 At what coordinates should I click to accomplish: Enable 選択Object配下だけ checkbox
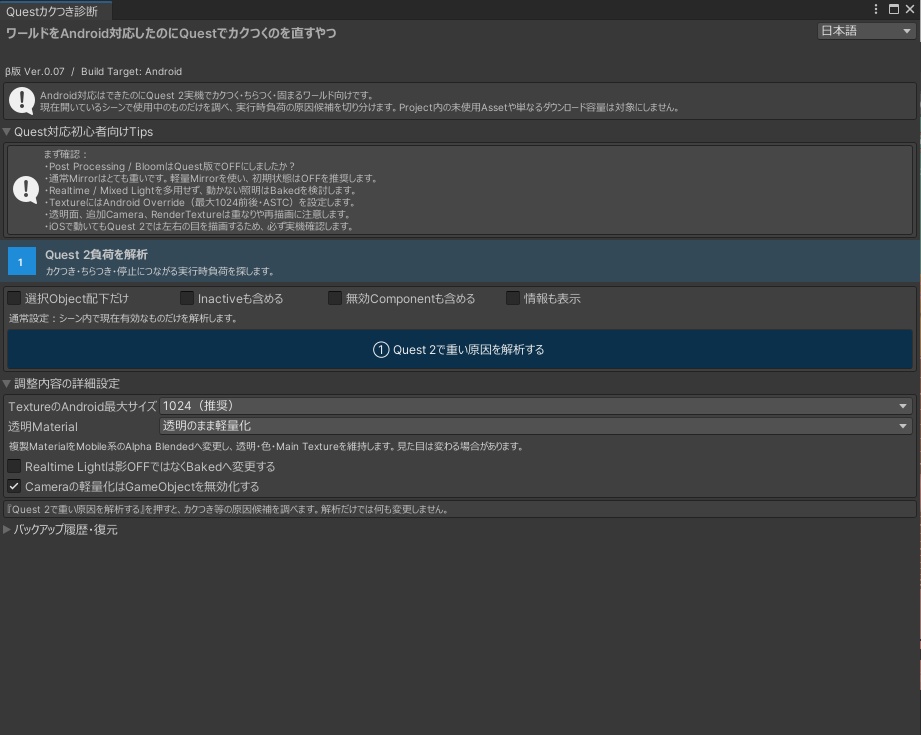coord(14,298)
